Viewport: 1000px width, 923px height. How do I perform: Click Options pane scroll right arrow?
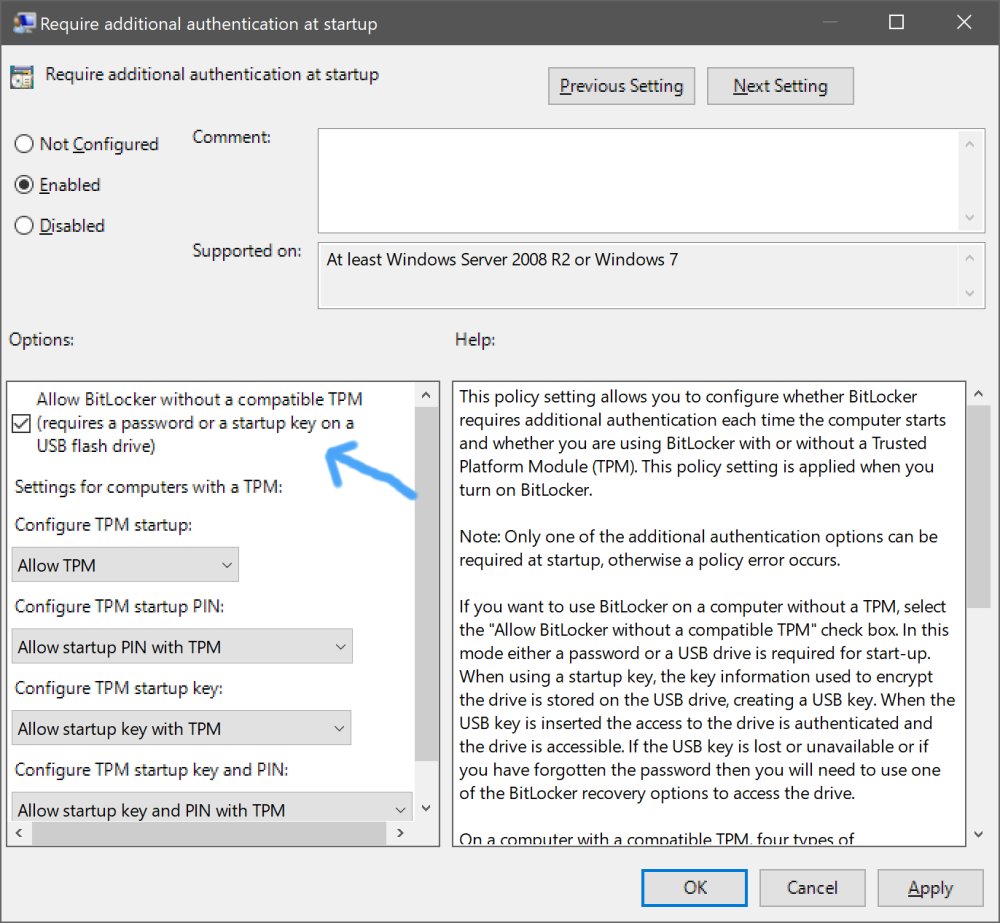(401, 832)
